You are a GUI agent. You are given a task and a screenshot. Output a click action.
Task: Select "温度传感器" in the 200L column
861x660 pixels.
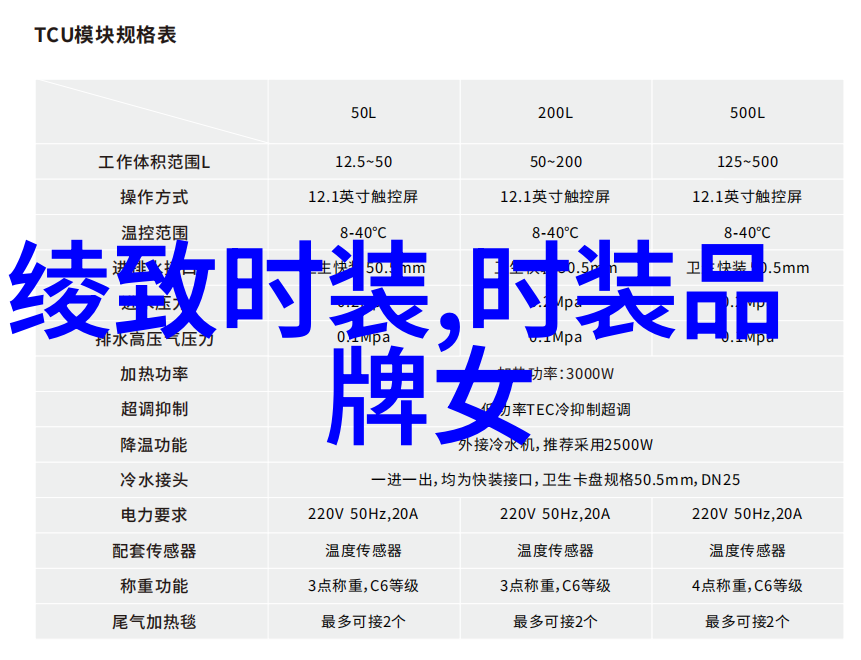click(555, 551)
